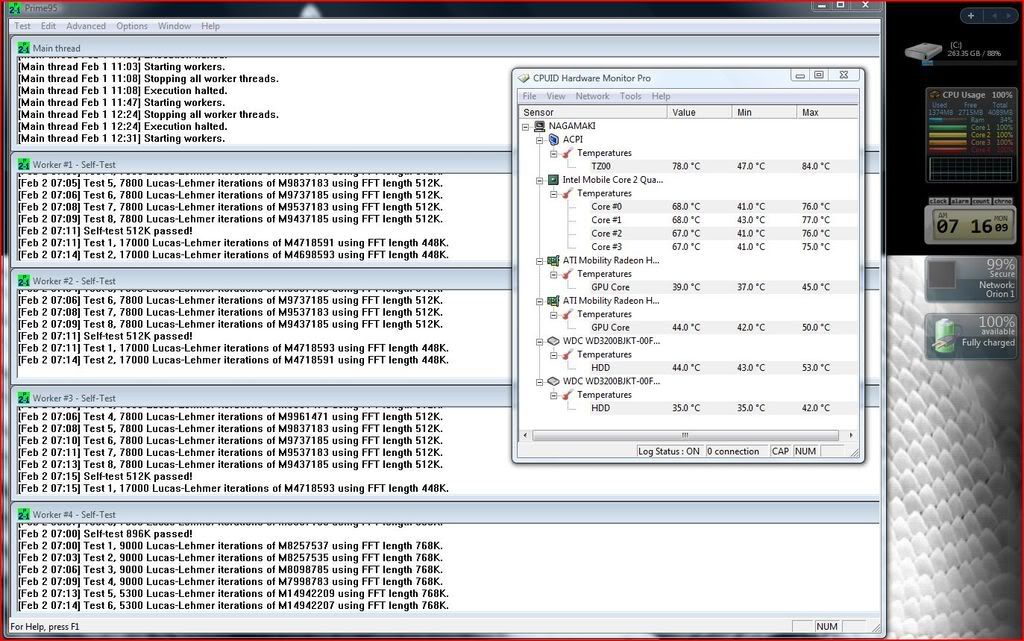The image size is (1024, 641).
Task: Click the Min column header
Action: 764,112
